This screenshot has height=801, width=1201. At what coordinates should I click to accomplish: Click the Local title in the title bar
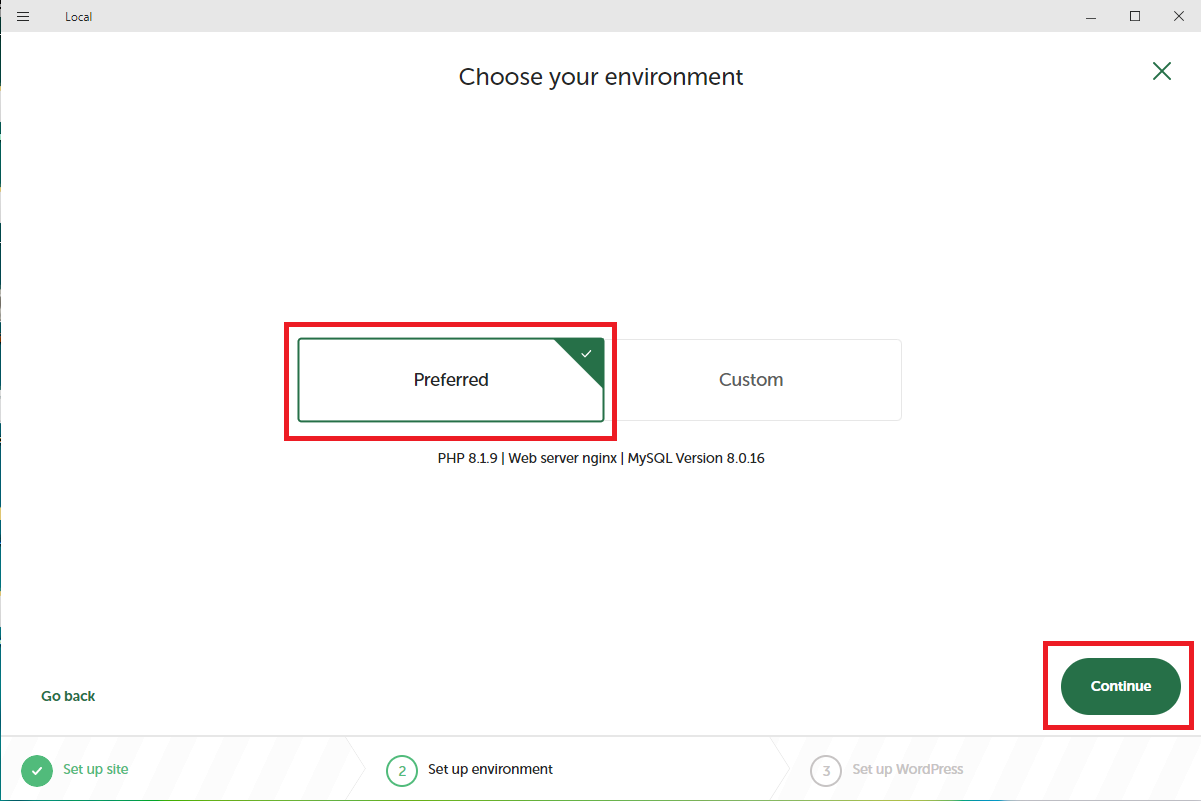(x=77, y=16)
